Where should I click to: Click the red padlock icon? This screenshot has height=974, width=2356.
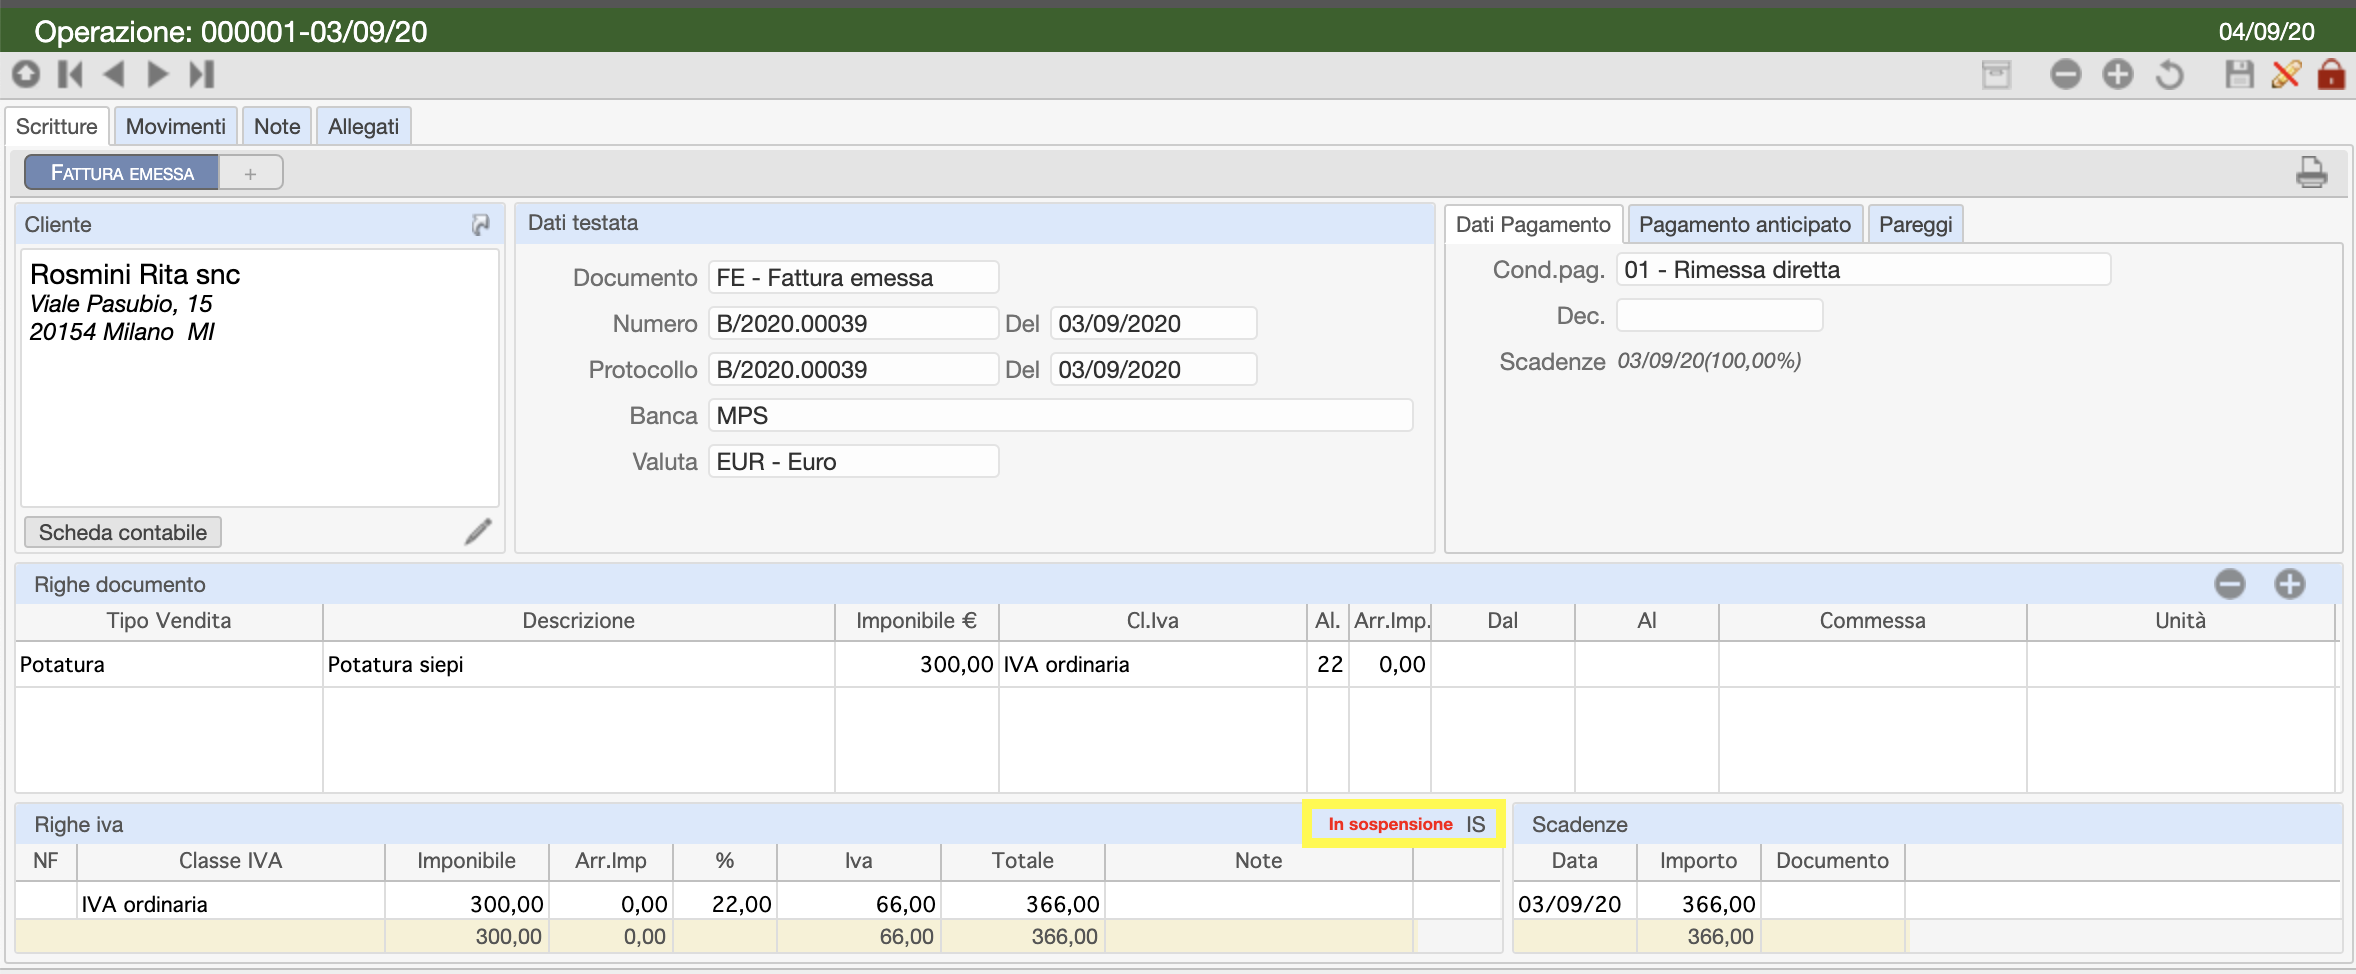pyautogui.click(x=2331, y=75)
